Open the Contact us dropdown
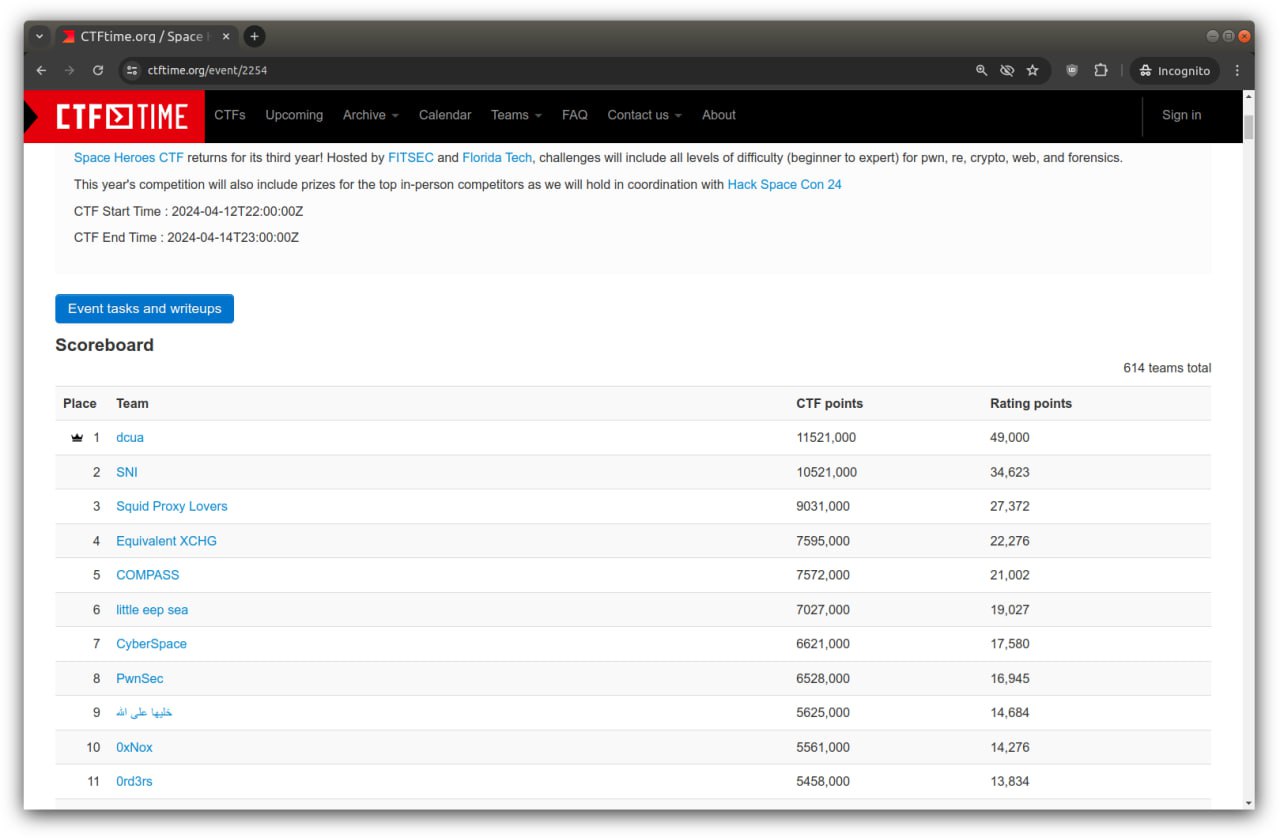Viewport: 1280px width, 838px height. (x=644, y=115)
